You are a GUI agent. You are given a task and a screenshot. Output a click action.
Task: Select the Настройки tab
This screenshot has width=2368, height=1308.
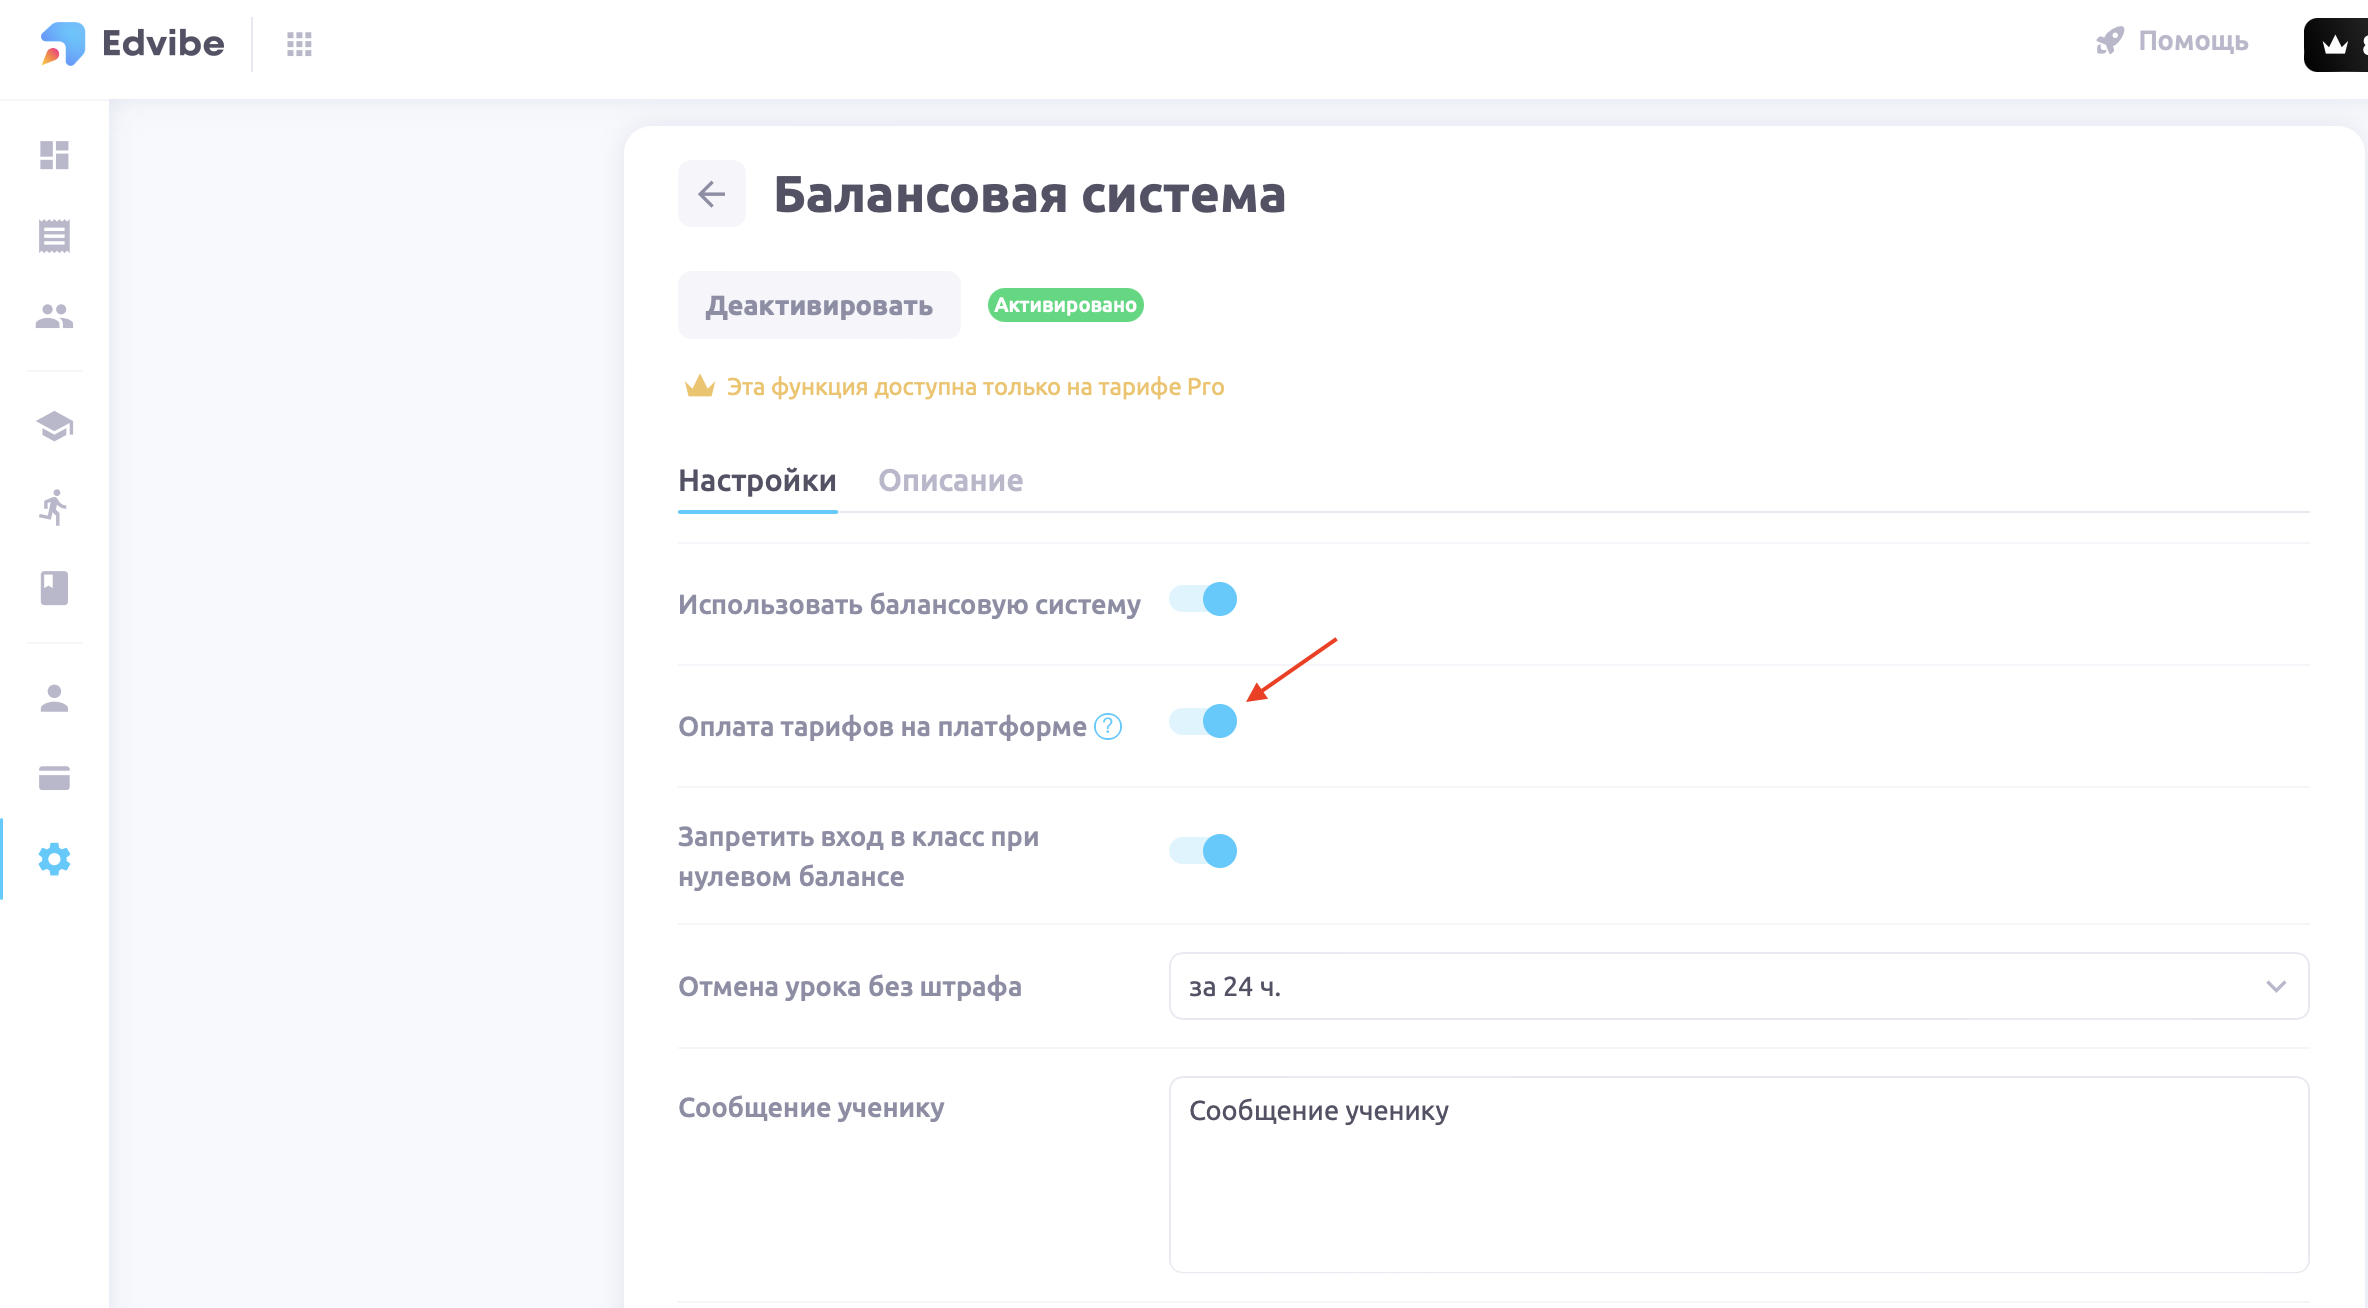[x=757, y=481]
